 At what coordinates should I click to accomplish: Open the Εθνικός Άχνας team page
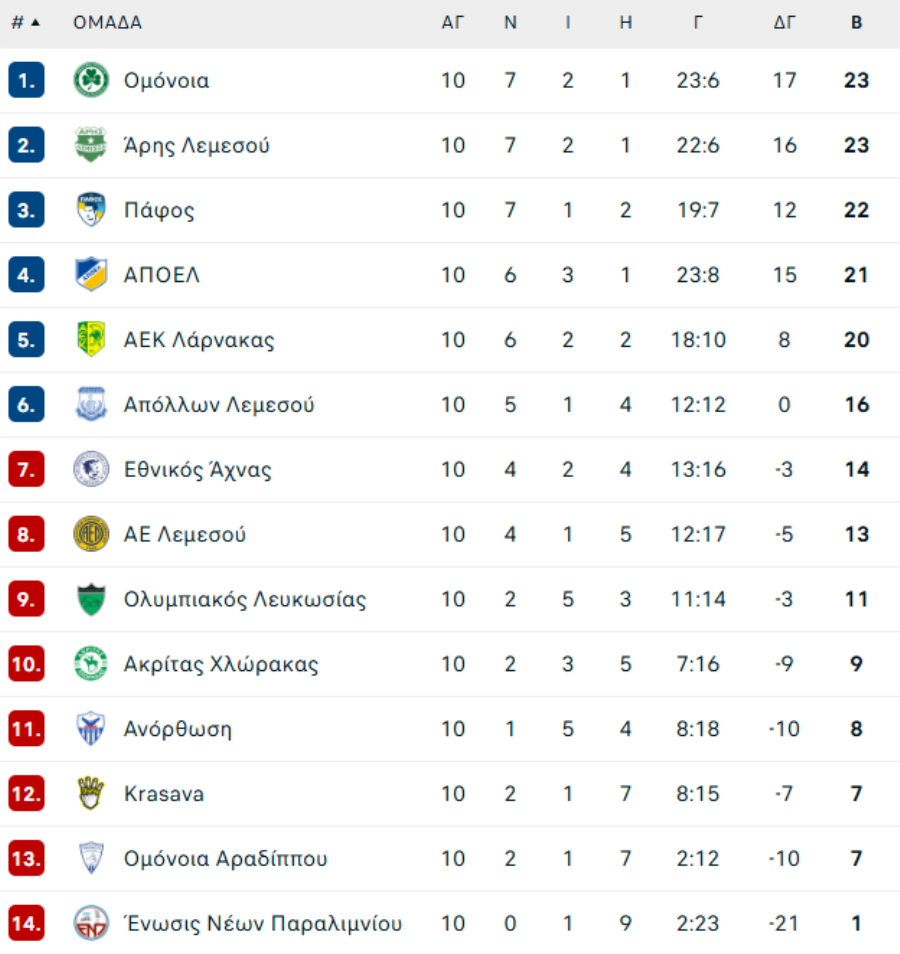point(197,470)
